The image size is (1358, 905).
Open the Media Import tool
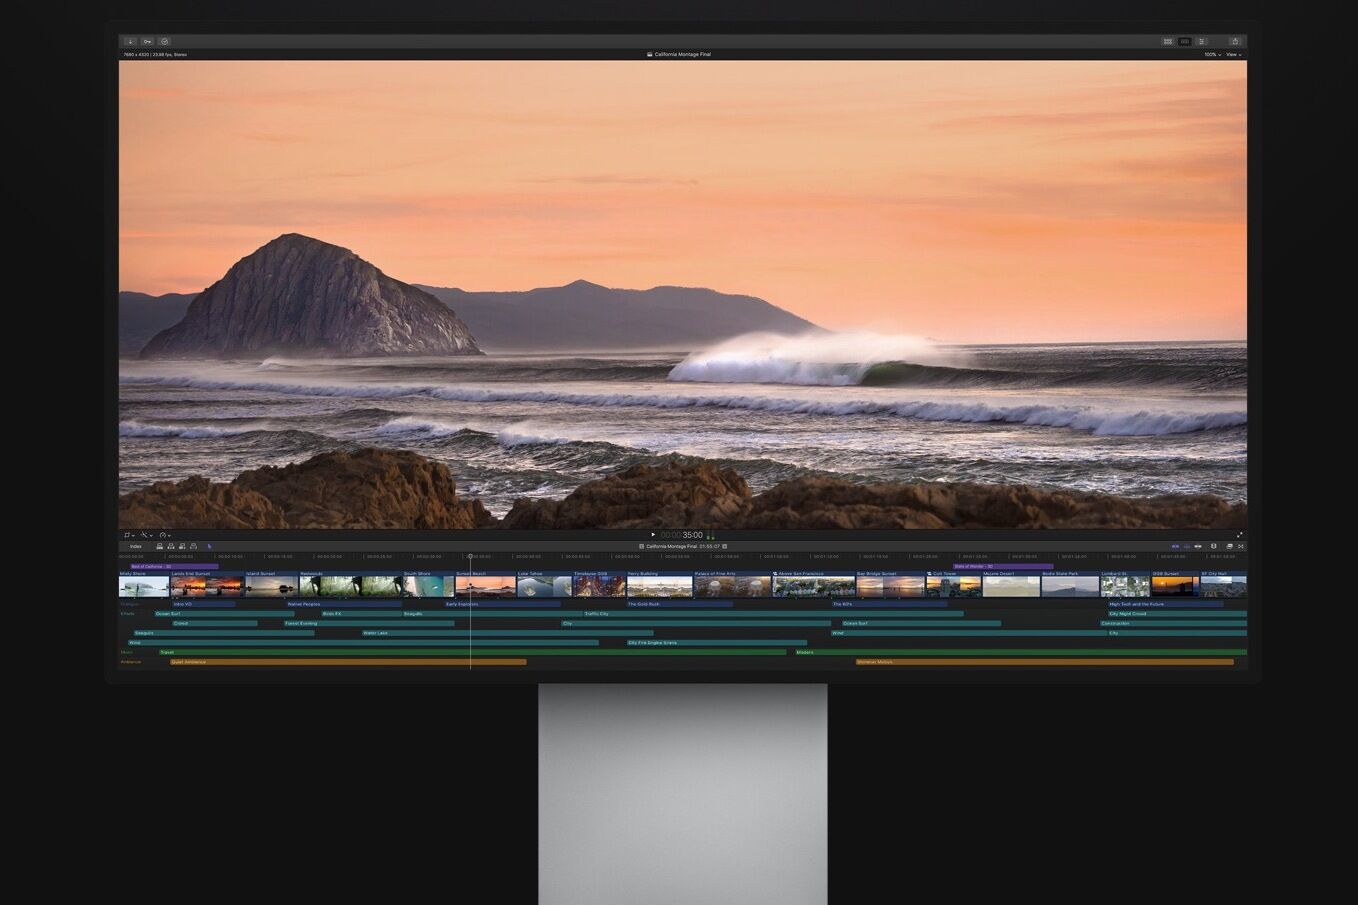point(130,41)
